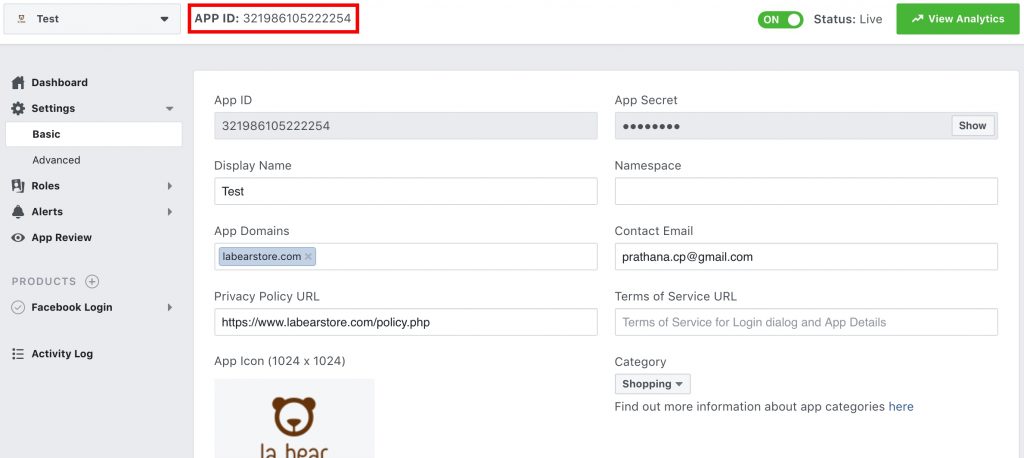Screen dimensions: 1024x458
Task: Click the Dashboard home icon
Action: point(18,82)
